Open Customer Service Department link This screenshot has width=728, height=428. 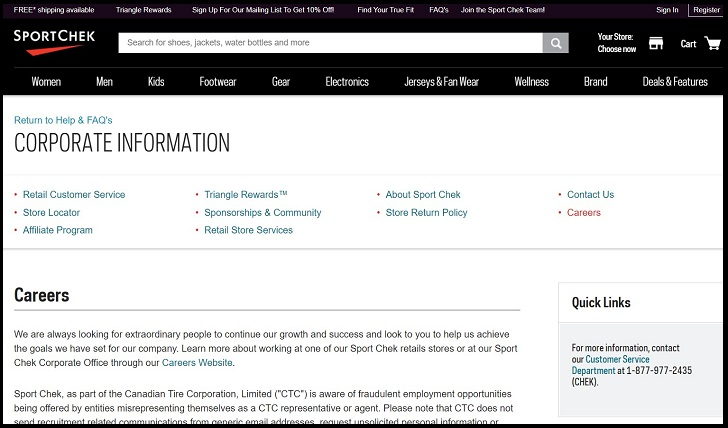pos(611,365)
